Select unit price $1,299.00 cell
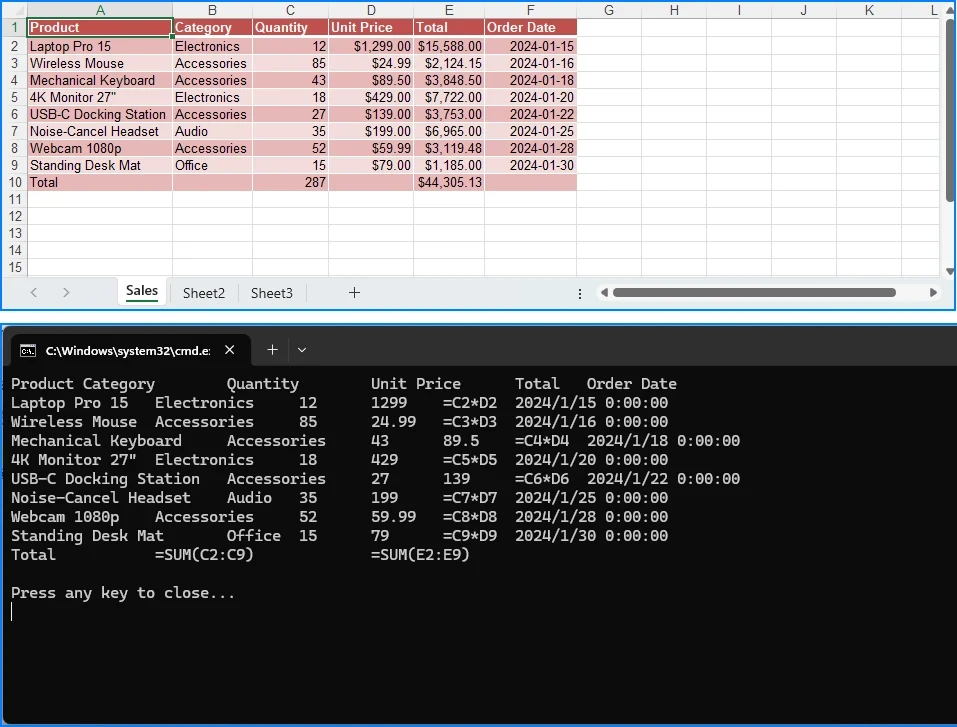This screenshot has width=957, height=727. pyautogui.click(x=371, y=46)
